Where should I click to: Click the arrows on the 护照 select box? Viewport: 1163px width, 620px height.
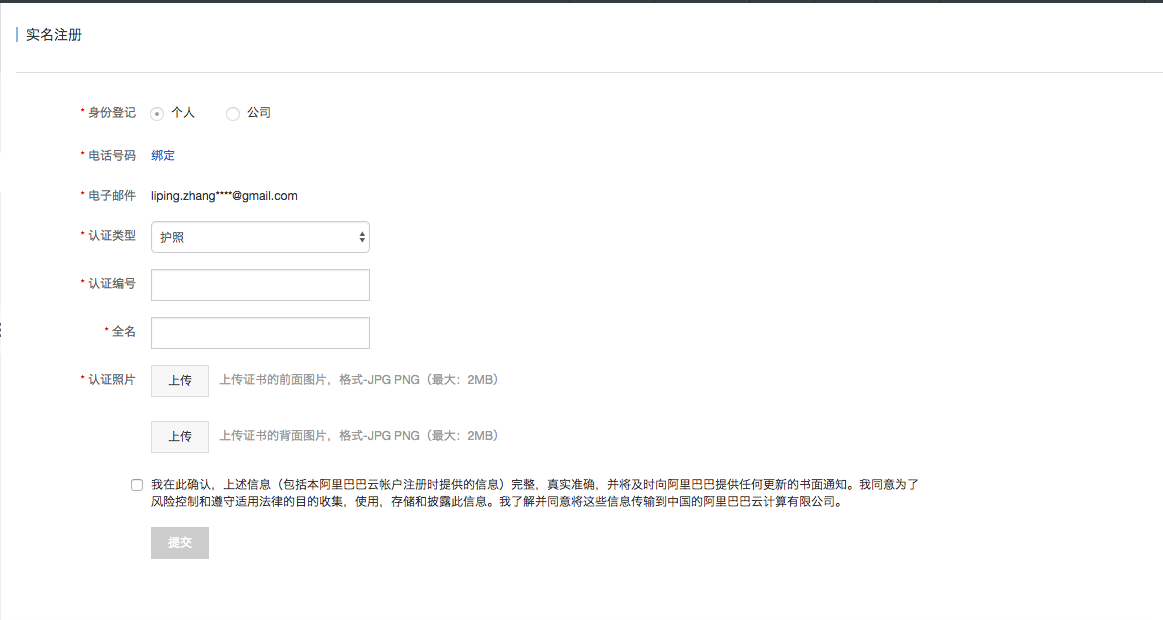361,237
